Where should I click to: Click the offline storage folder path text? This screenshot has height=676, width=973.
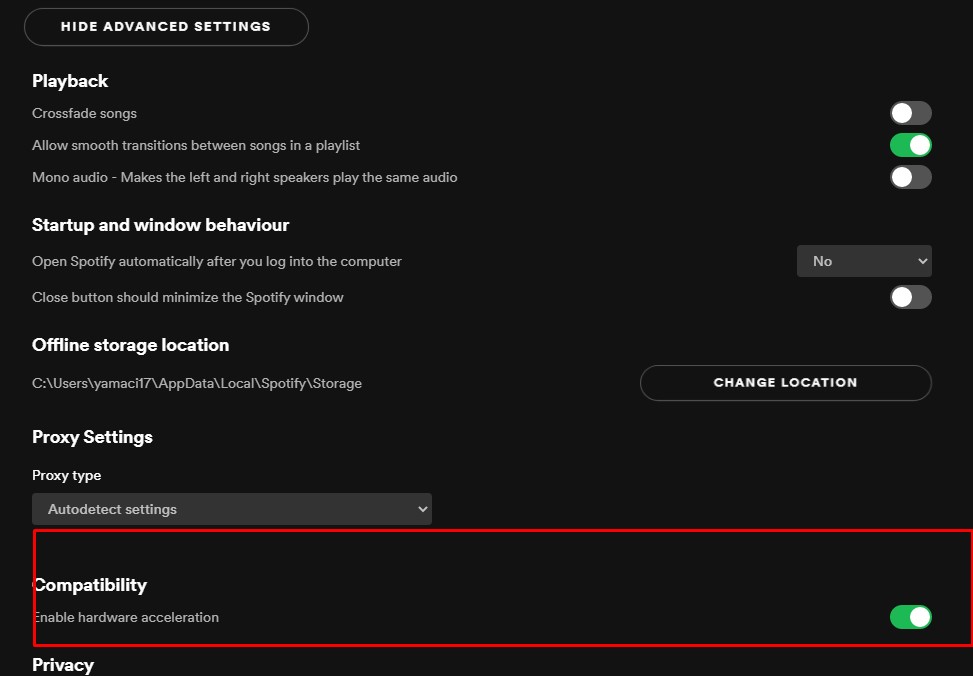tap(197, 384)
